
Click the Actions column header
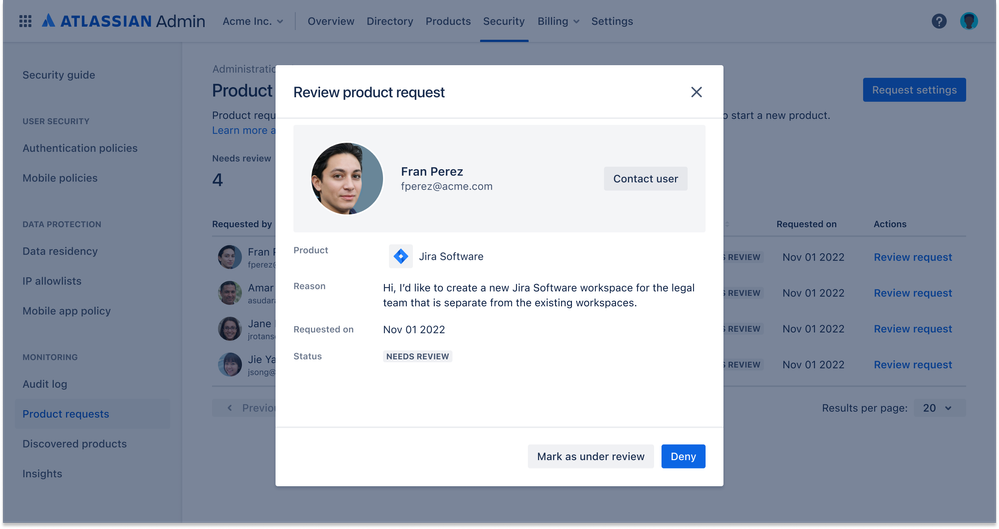pyautogui.click(x=889, y=224)
